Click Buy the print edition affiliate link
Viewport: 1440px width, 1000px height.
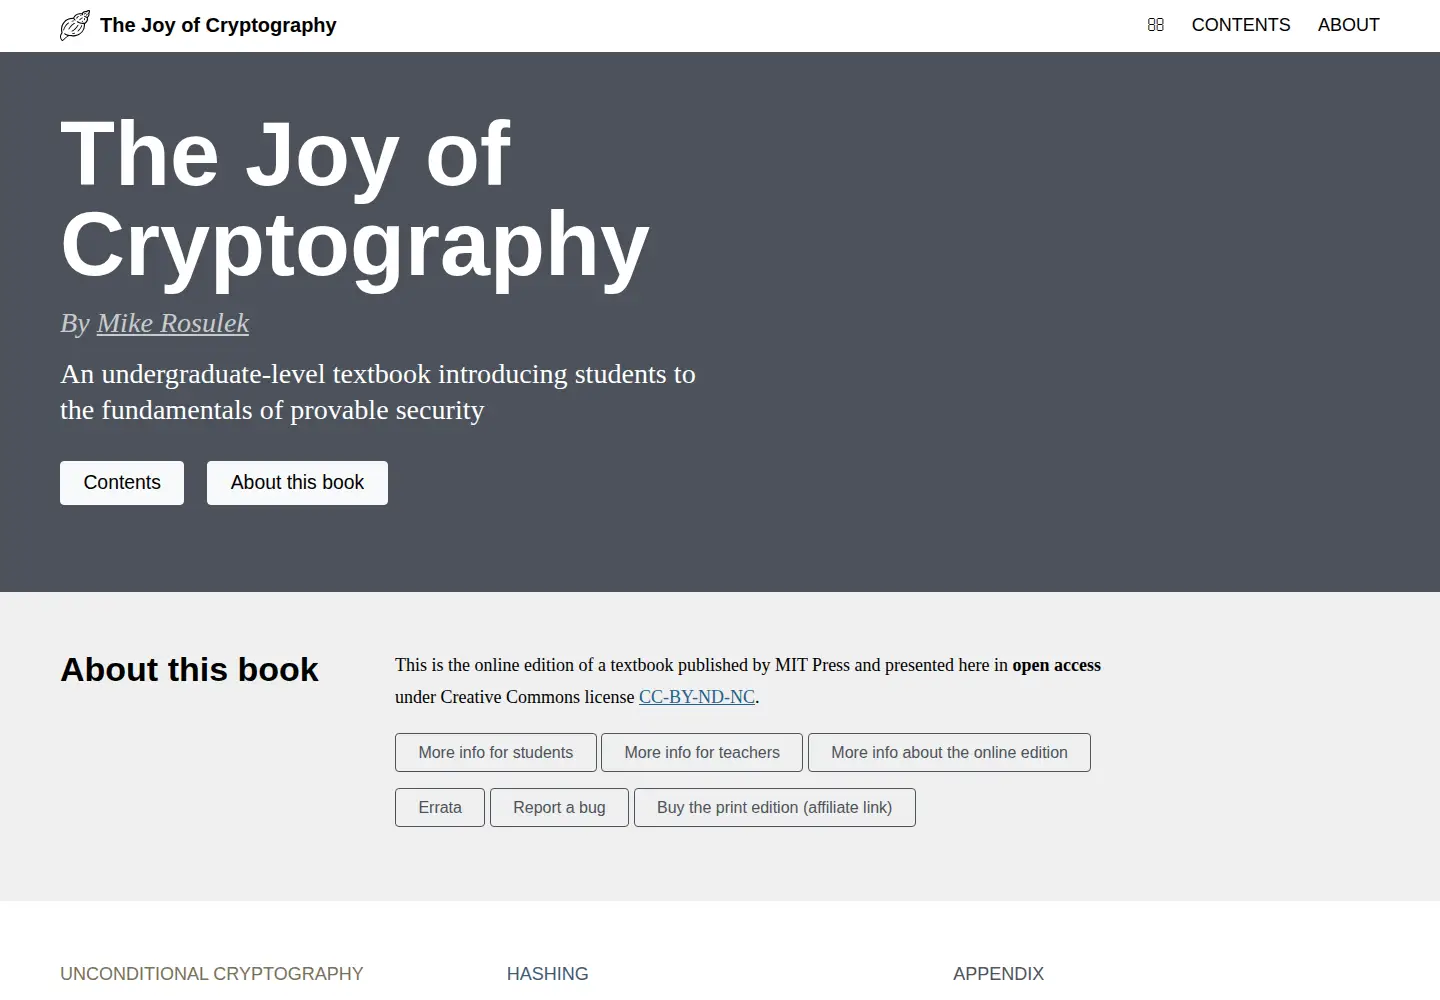[x=774, y=808]
